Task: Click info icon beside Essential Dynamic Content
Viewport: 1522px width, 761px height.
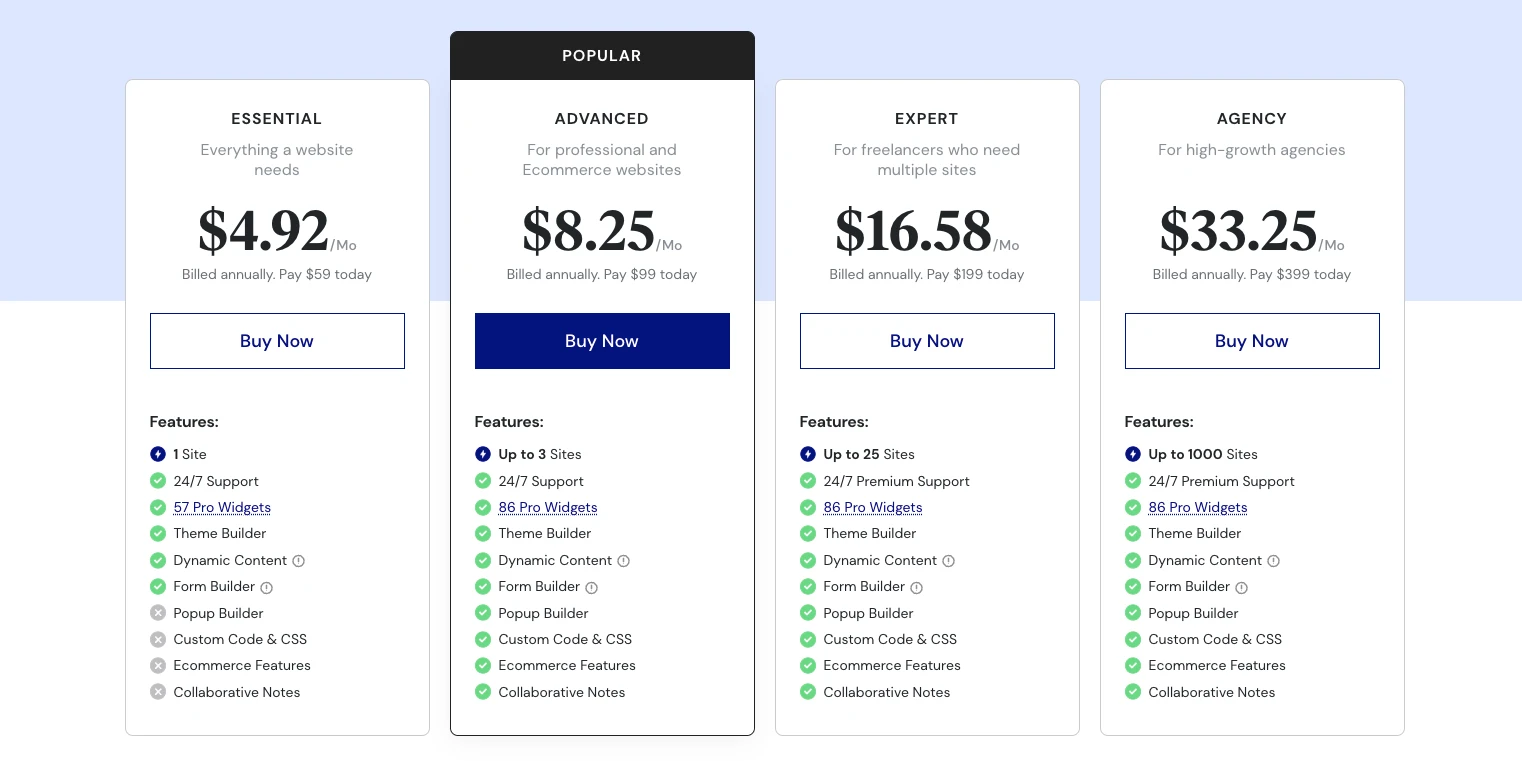Action: point(298,561)
